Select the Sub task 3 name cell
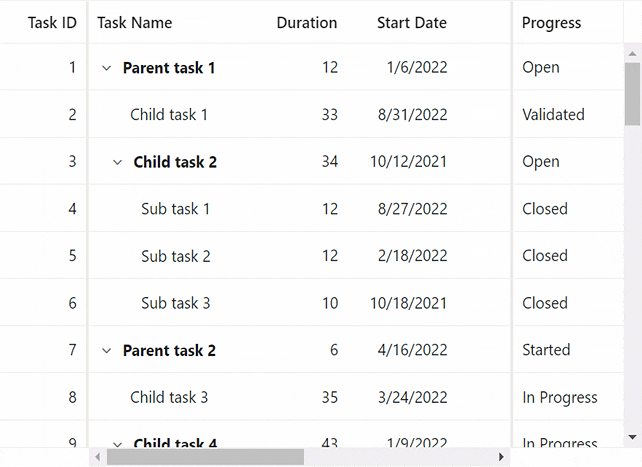This screenshot has height=467, width=642. point(175,303)
